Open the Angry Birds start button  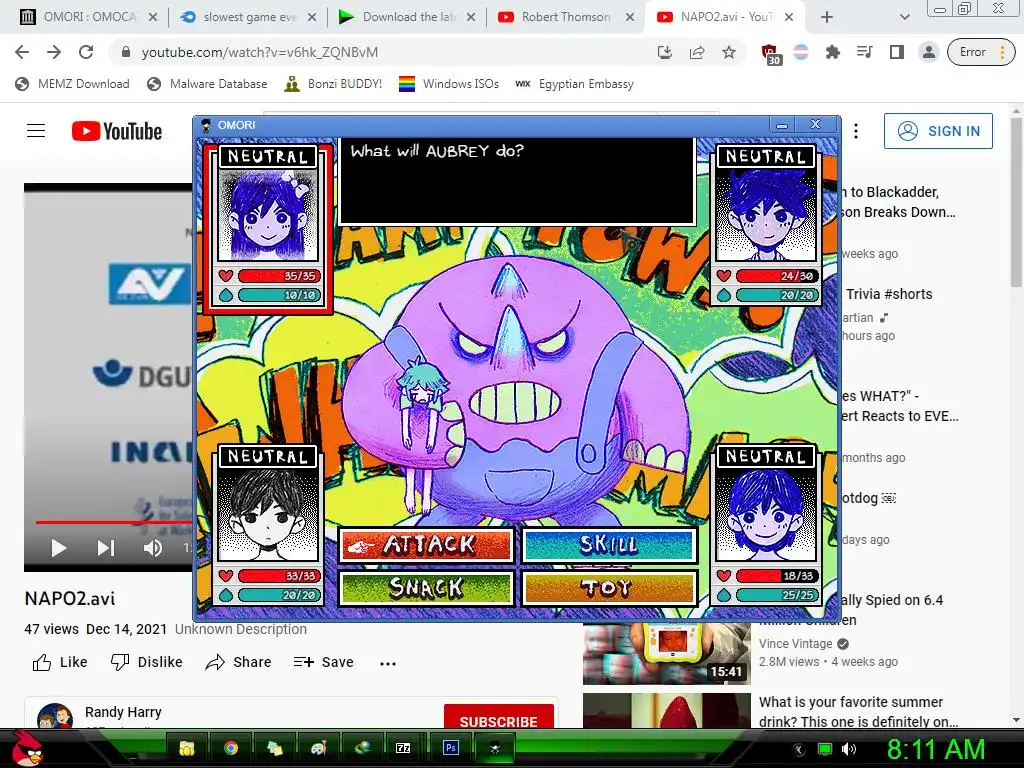click(x=27, y=748)
